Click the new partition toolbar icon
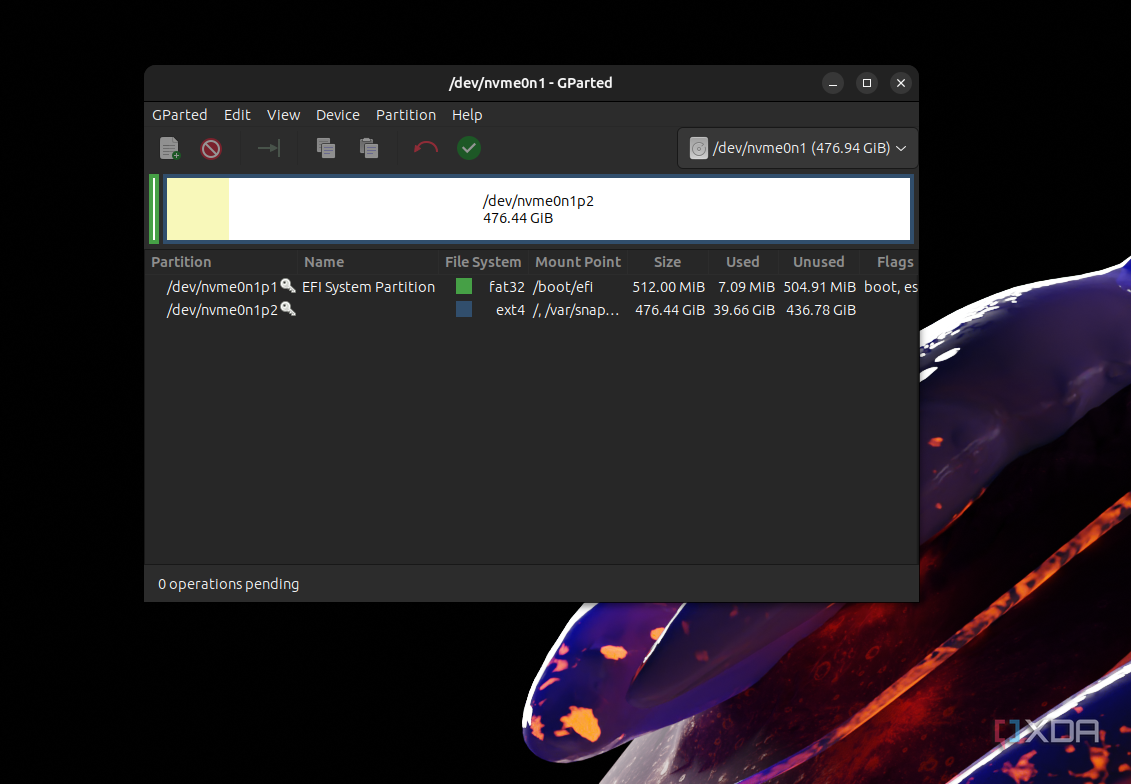The height and width of the screenshot is (784, 1131). point(170,148)
